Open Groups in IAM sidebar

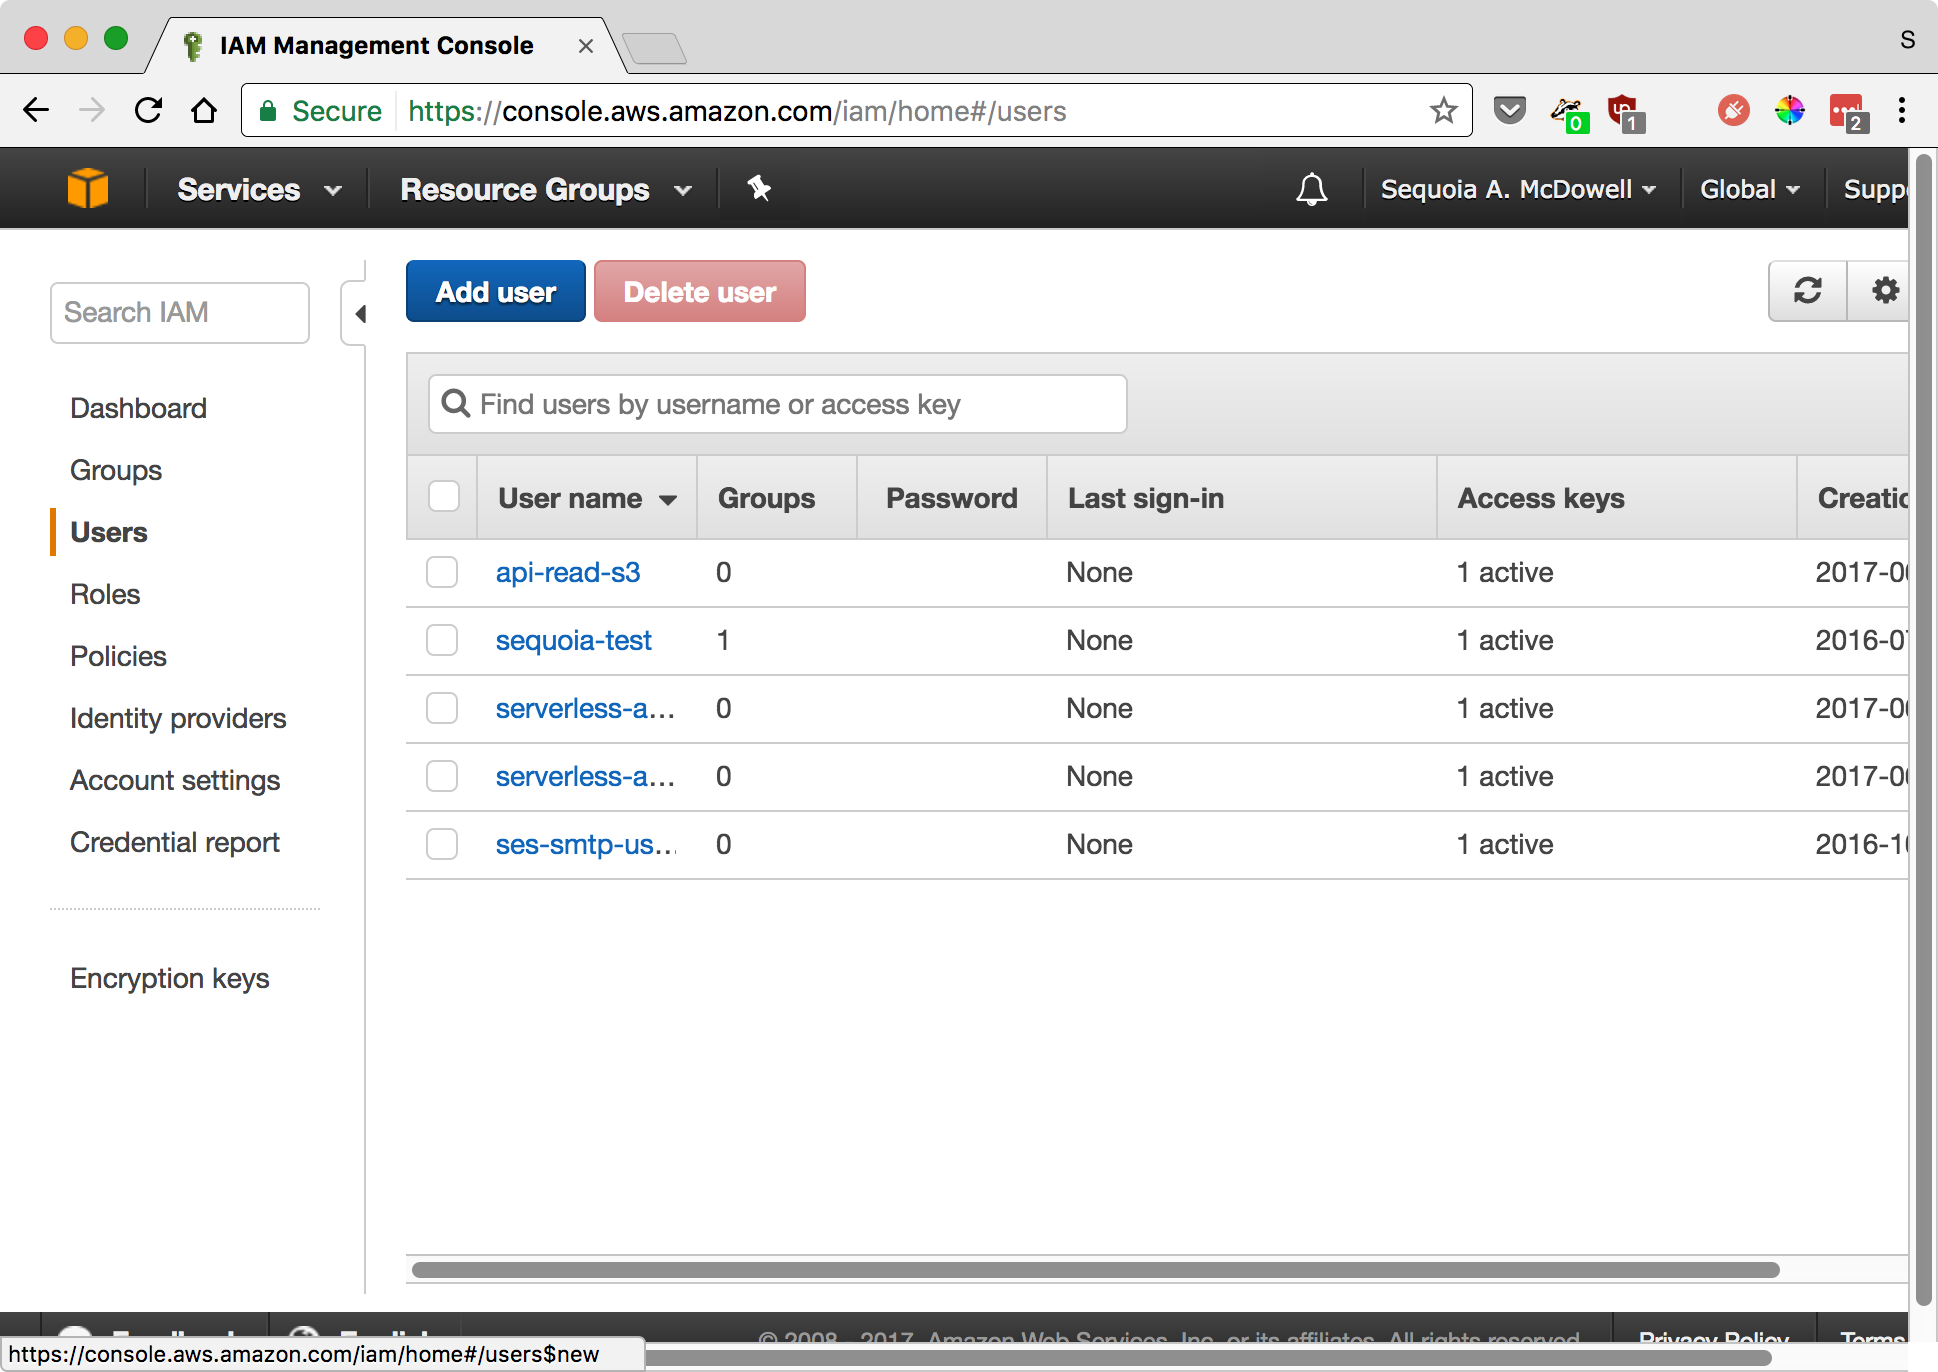click(x=116, y=470)
